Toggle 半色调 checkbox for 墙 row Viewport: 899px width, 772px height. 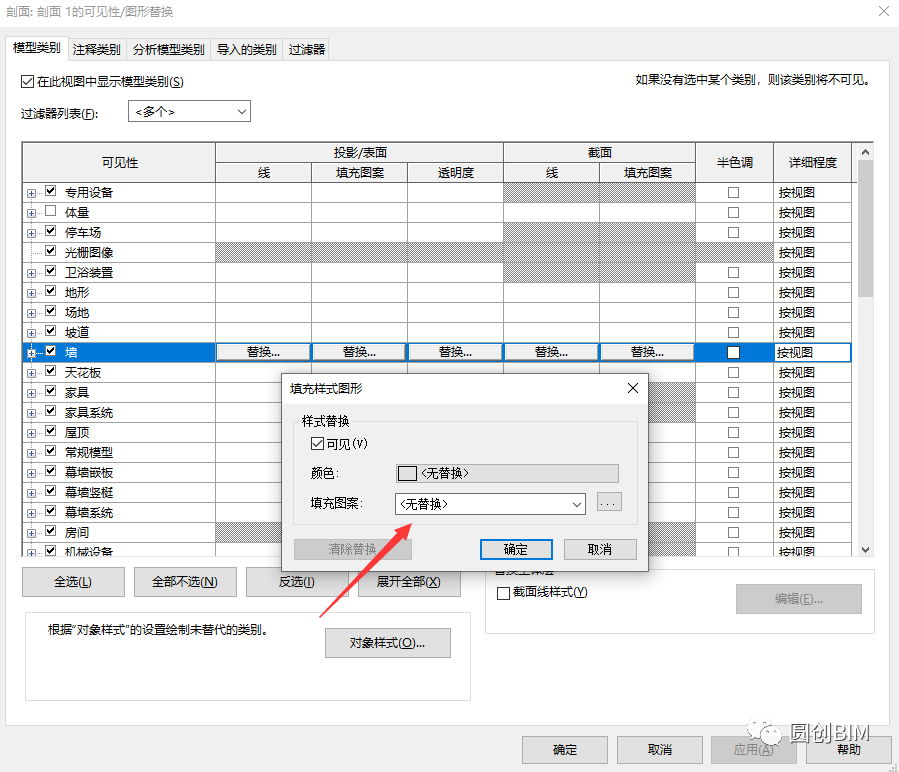coord(733,352)
